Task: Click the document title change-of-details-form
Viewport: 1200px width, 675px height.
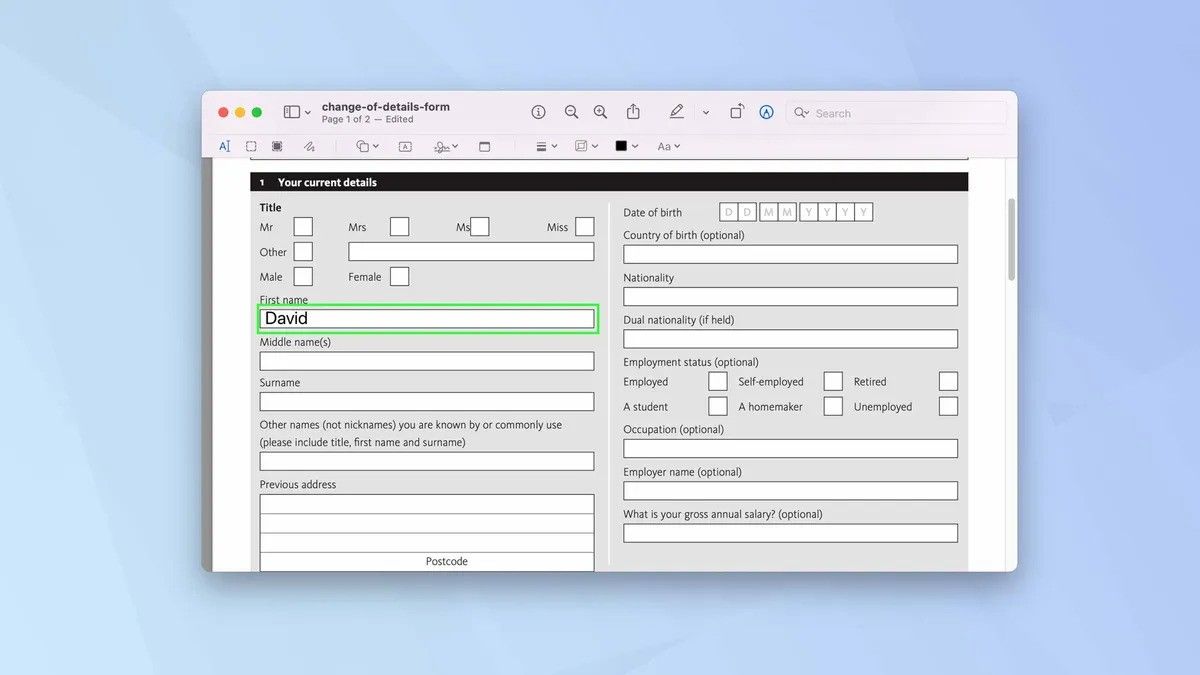Action: pyautogui.click(x=386, y=107)
